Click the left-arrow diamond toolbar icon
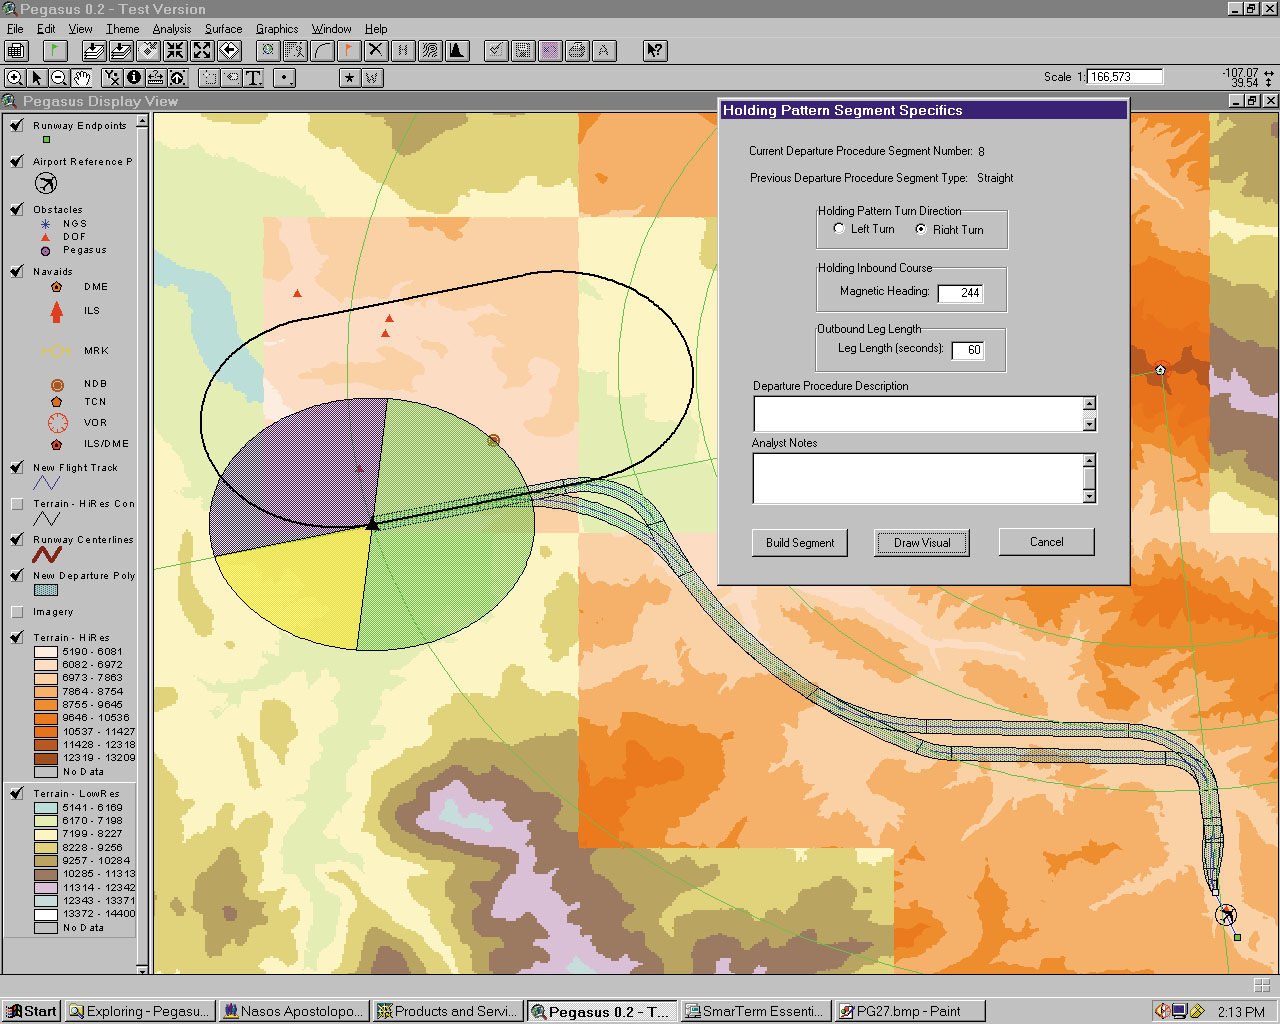 click(229, 50)
